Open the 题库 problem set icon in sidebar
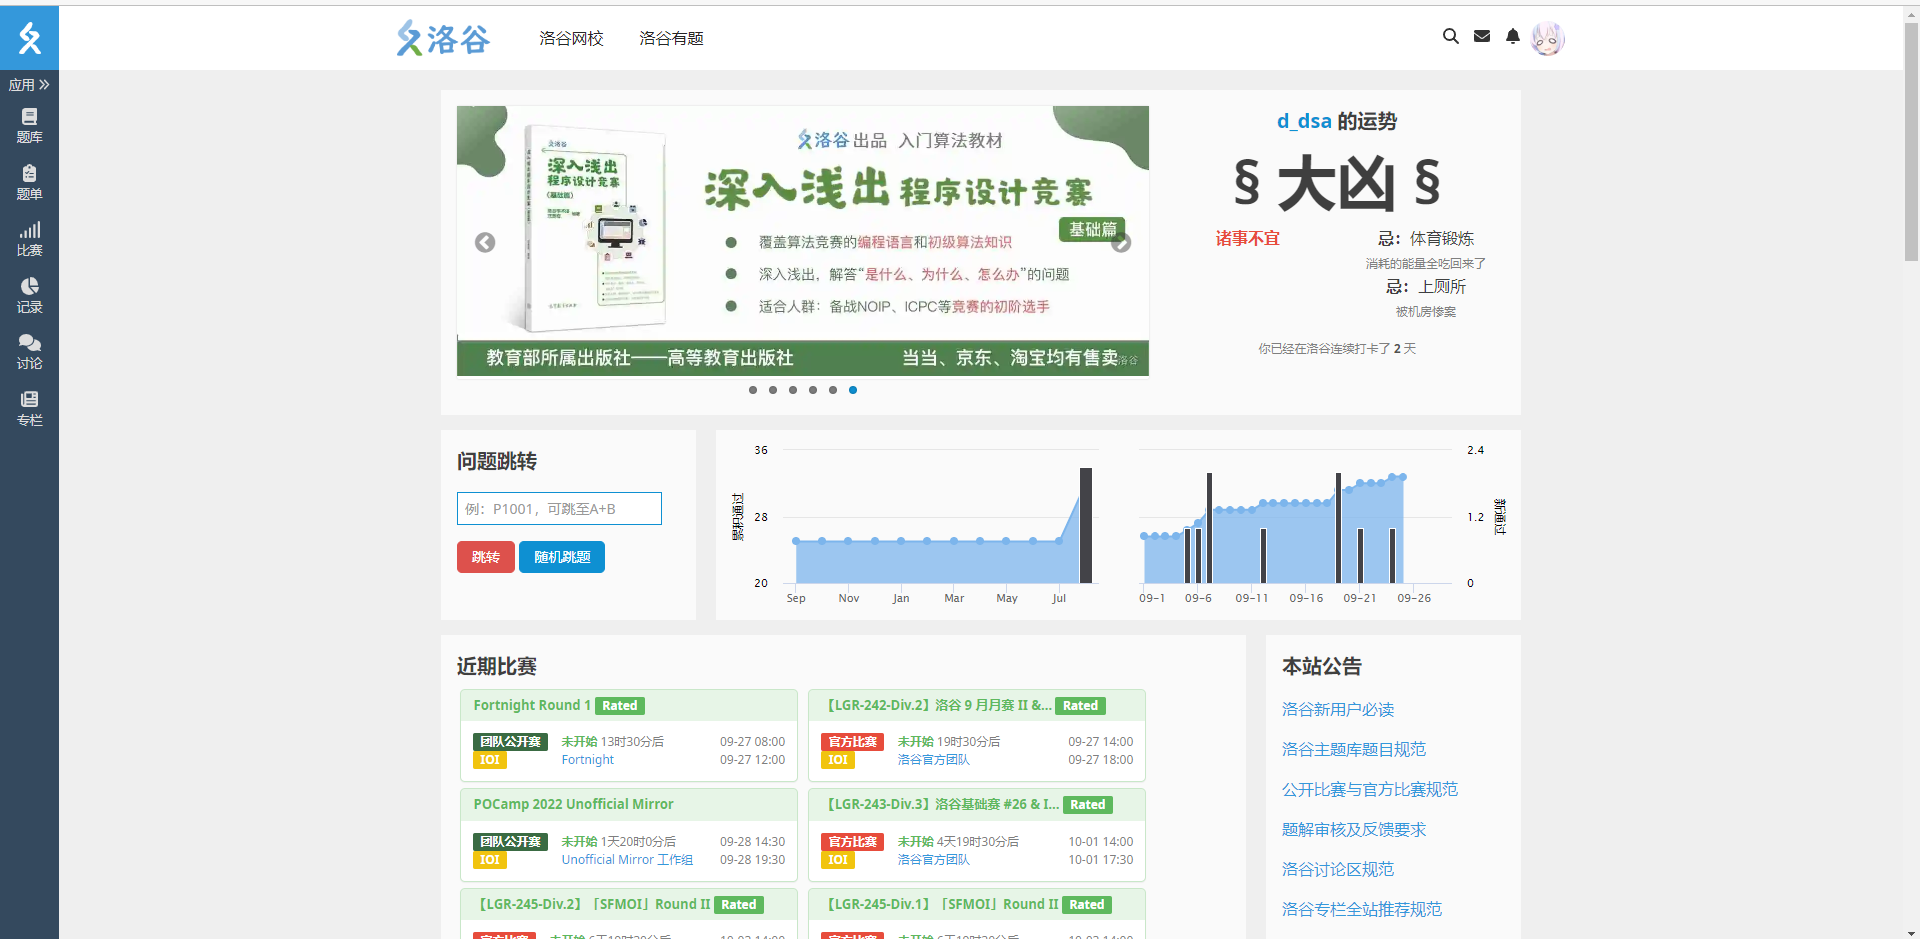Screen dimensions: 1920x939 [29, 125]
